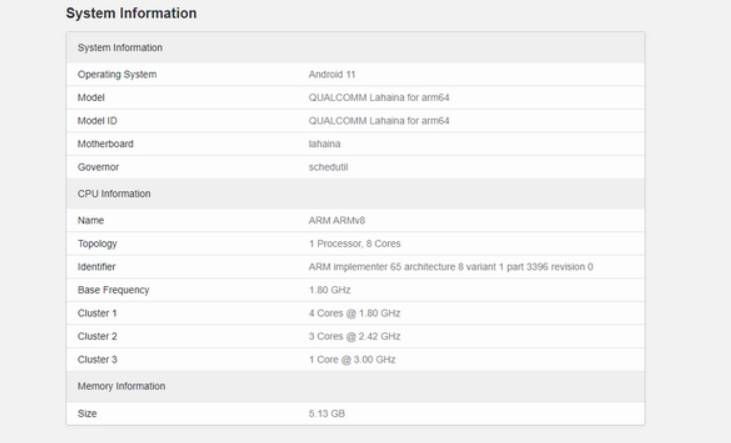The image size is (731, 443).
Task: Click the 'Cluster 1' row label
Action: pyautogui.click(x=97, y=313)
